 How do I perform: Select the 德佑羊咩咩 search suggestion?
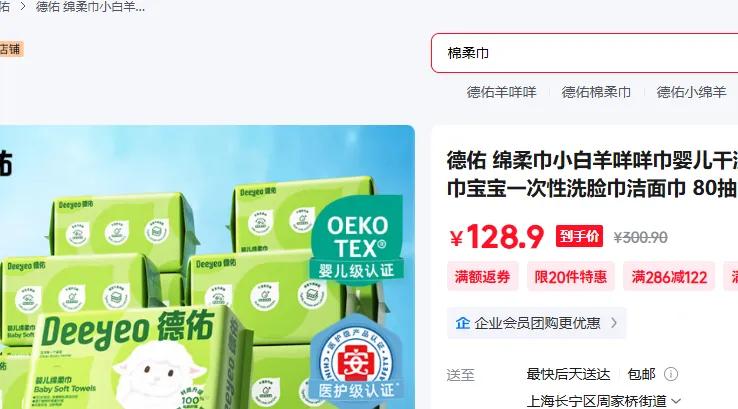(x=501, y=92)
